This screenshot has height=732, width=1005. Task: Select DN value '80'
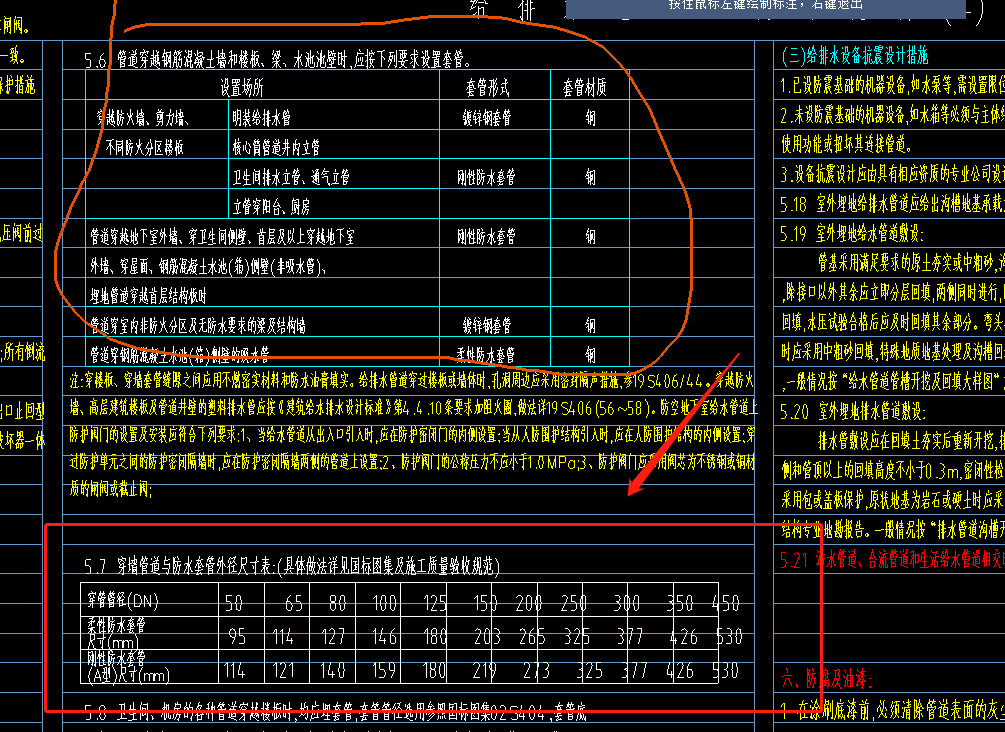(x=338, y=603)
